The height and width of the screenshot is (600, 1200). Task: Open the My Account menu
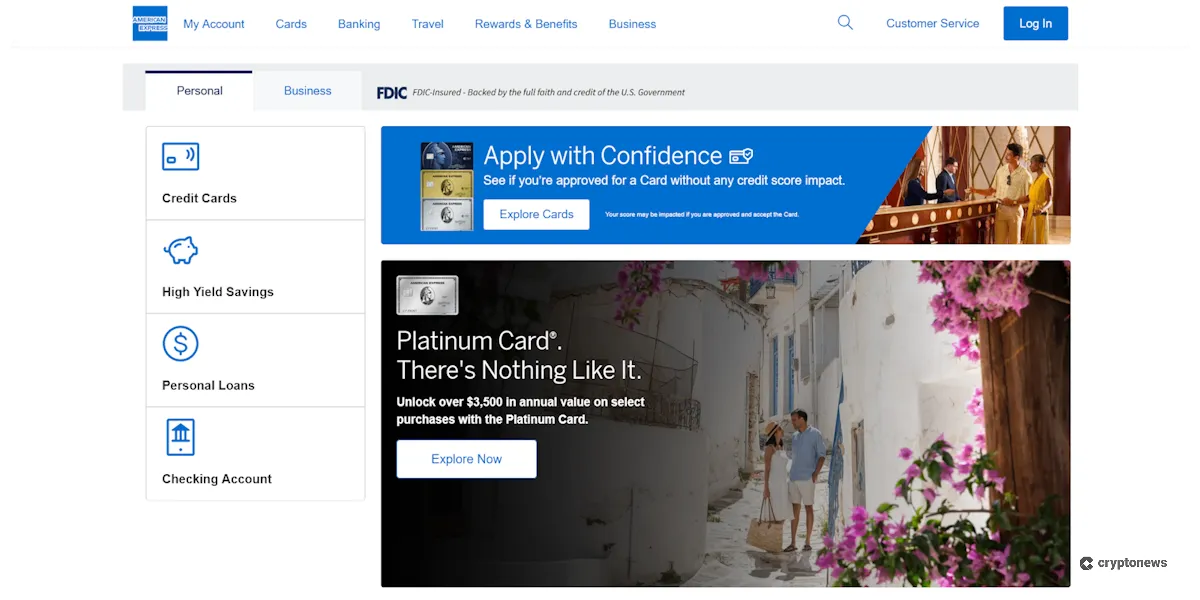pos(214,23)
